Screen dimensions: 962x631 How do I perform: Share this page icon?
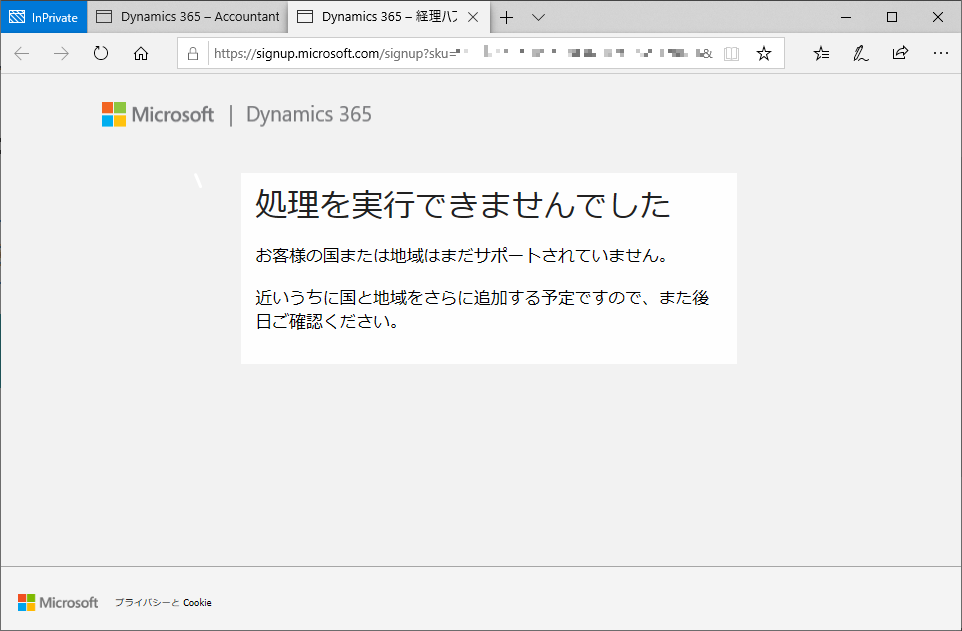click(900, 53)
